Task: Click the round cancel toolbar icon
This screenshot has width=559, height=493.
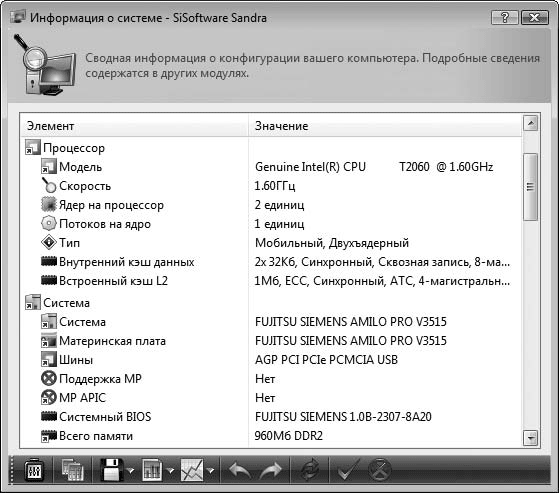Action: (x=380, y=471)
